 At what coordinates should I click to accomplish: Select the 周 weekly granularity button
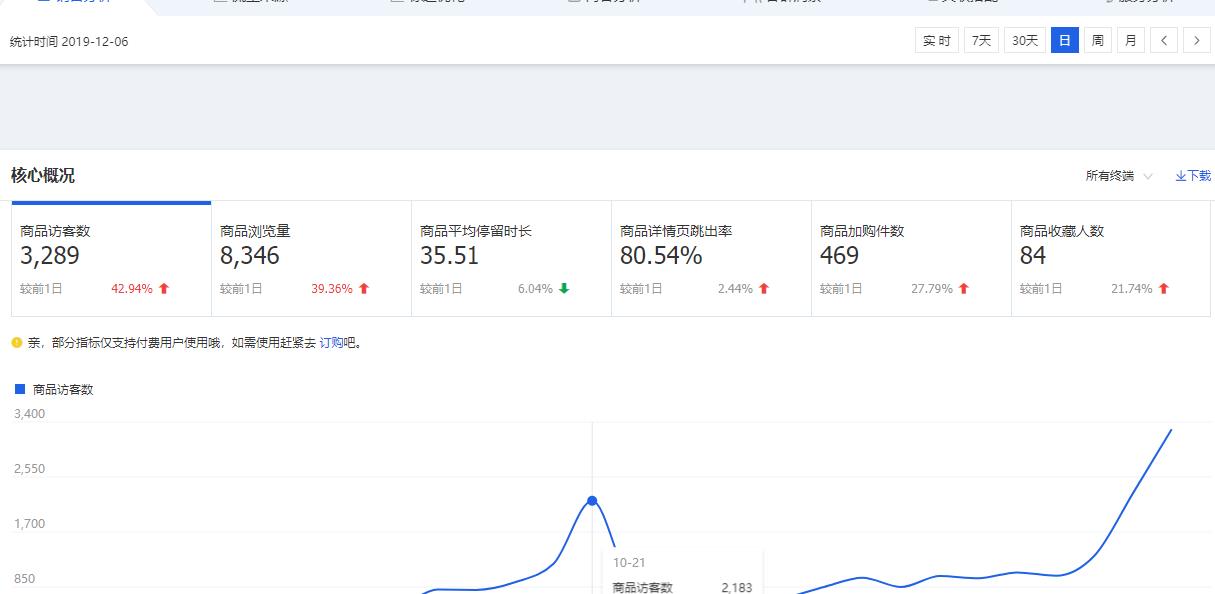[x=1098, y=41]
